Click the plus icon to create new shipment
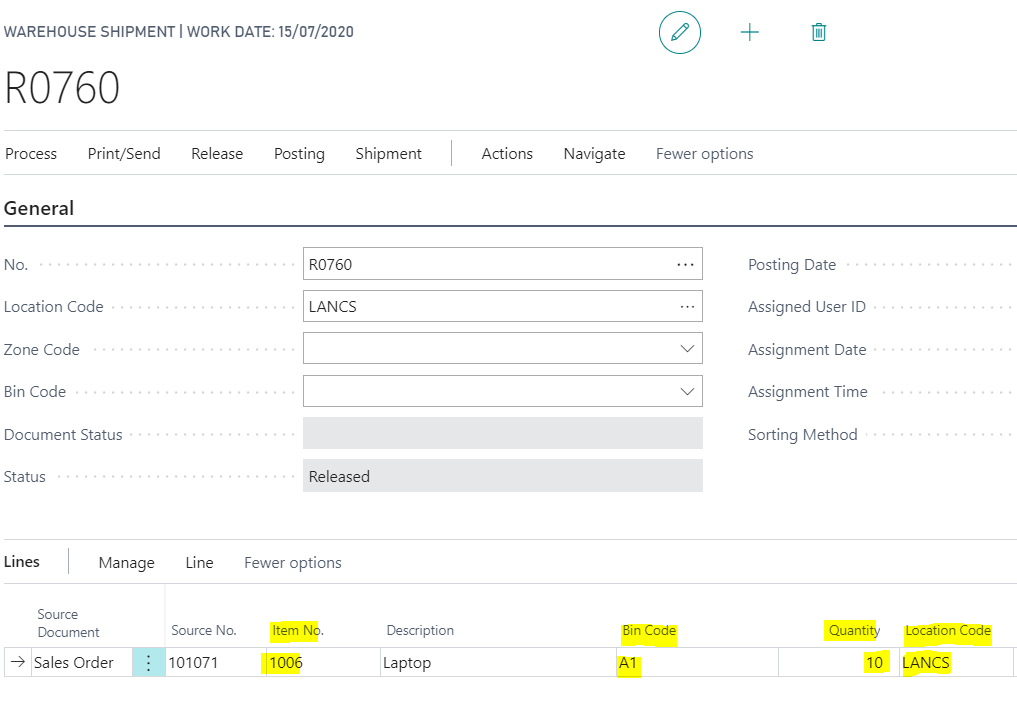This screenshot has width=1017, height=701. (749, 32)
